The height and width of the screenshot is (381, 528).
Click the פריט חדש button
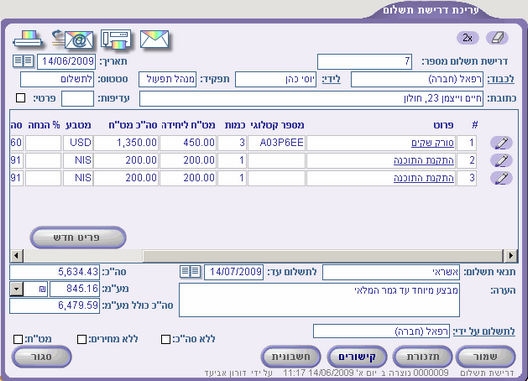pyautogui.click(x=78, y=237)
